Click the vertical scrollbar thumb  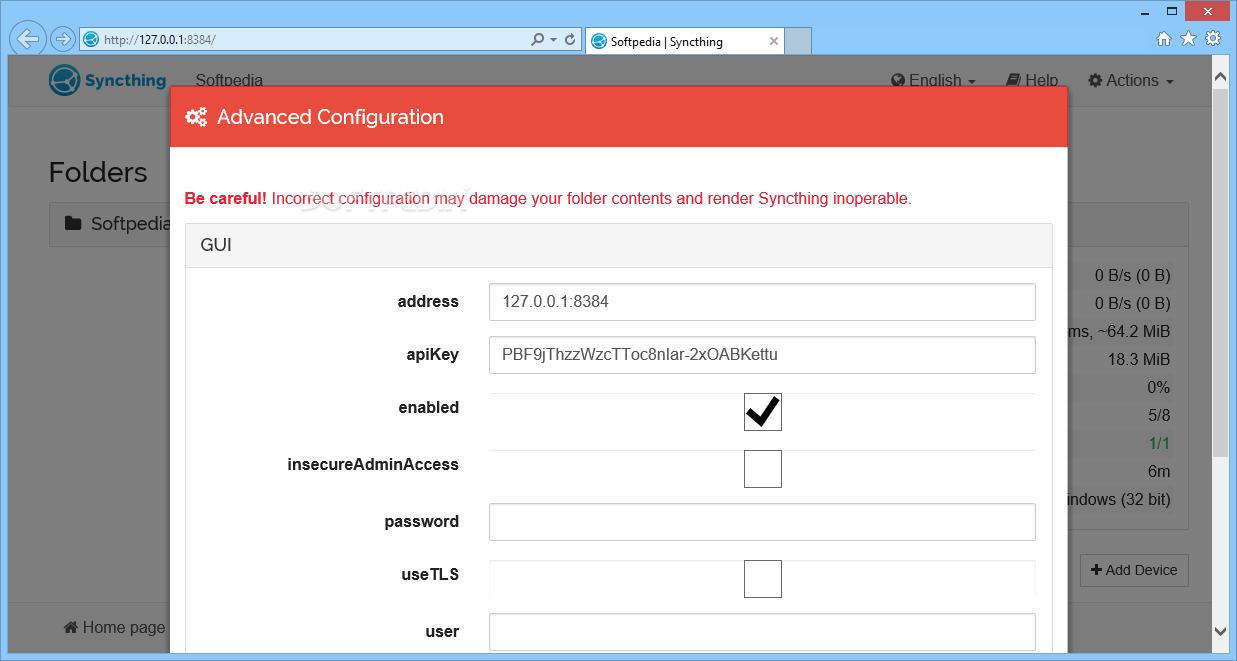[x=1220, y=272]
